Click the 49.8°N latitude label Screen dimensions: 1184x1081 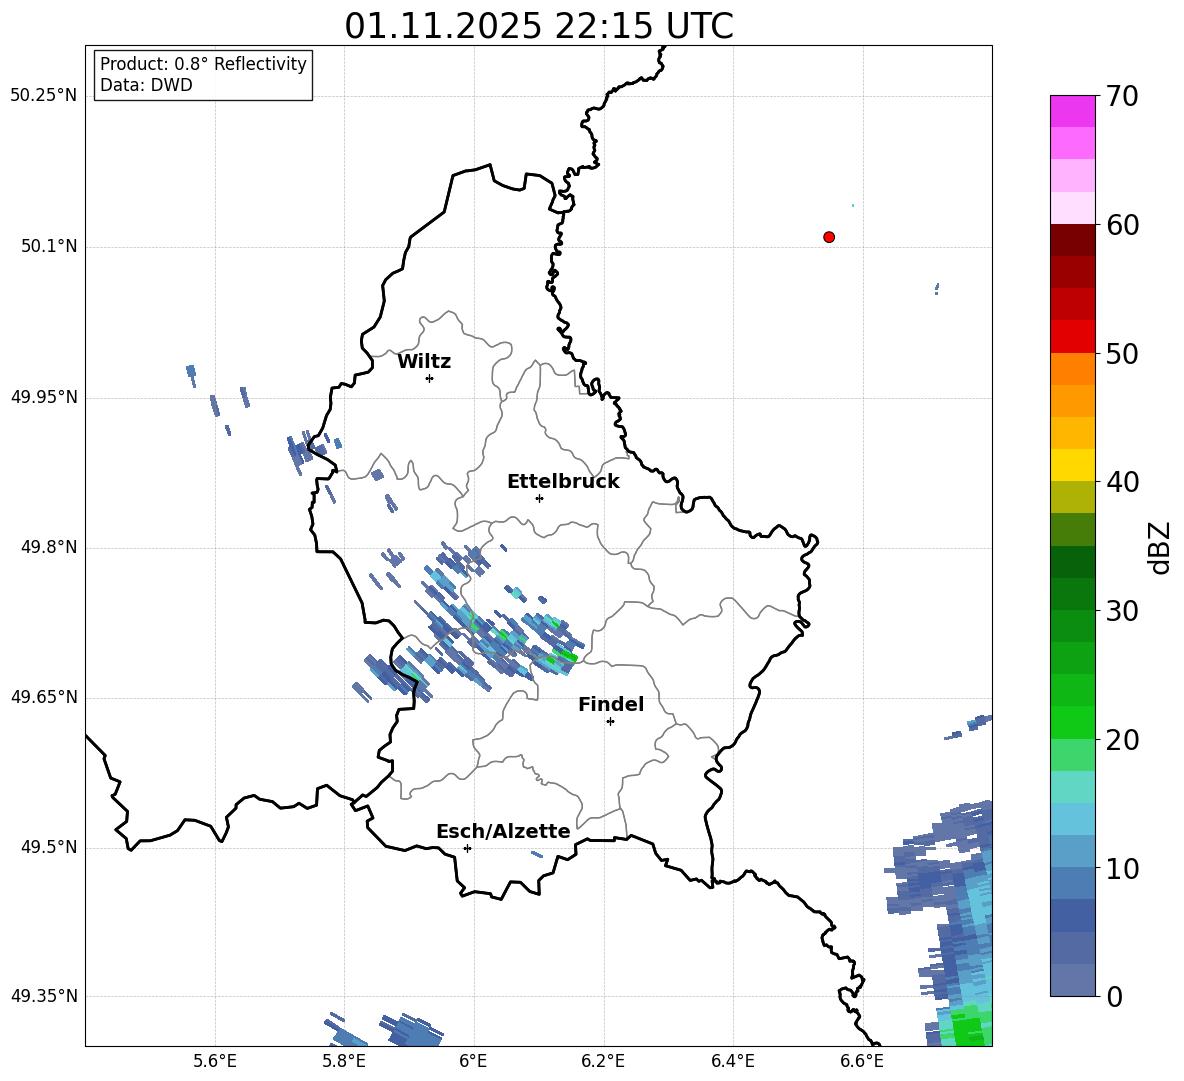49,547
